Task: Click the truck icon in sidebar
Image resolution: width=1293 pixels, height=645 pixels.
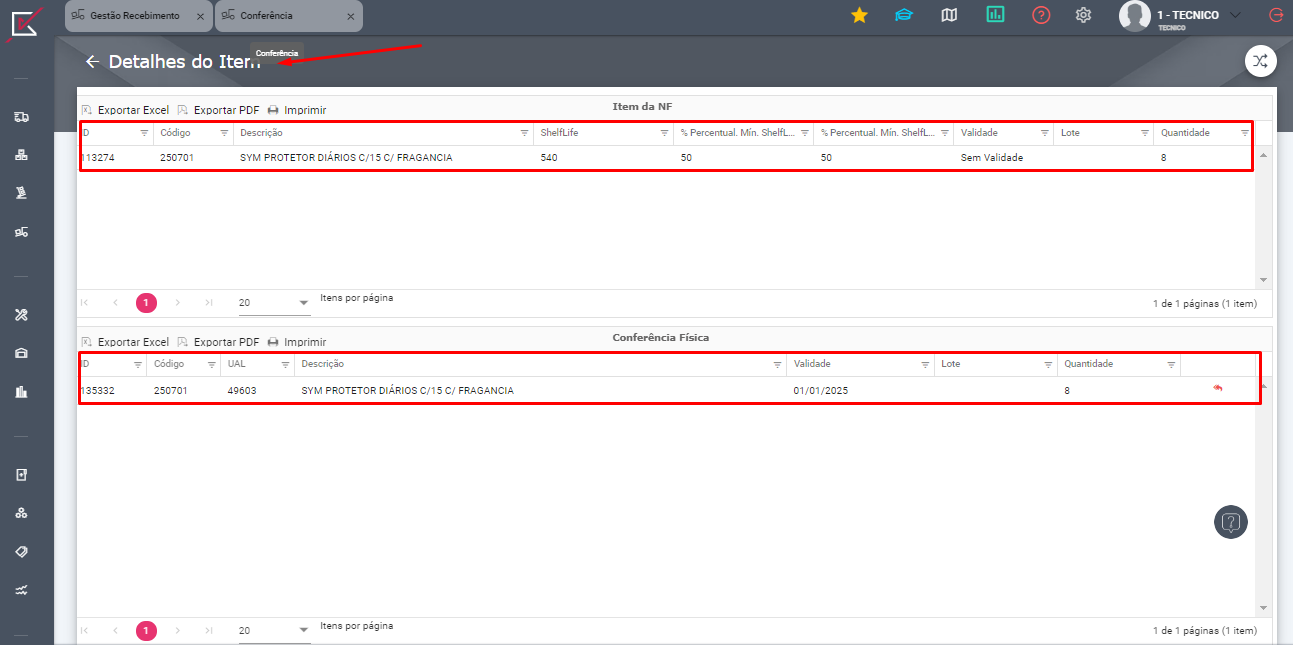Action: (x=21, y=117)
